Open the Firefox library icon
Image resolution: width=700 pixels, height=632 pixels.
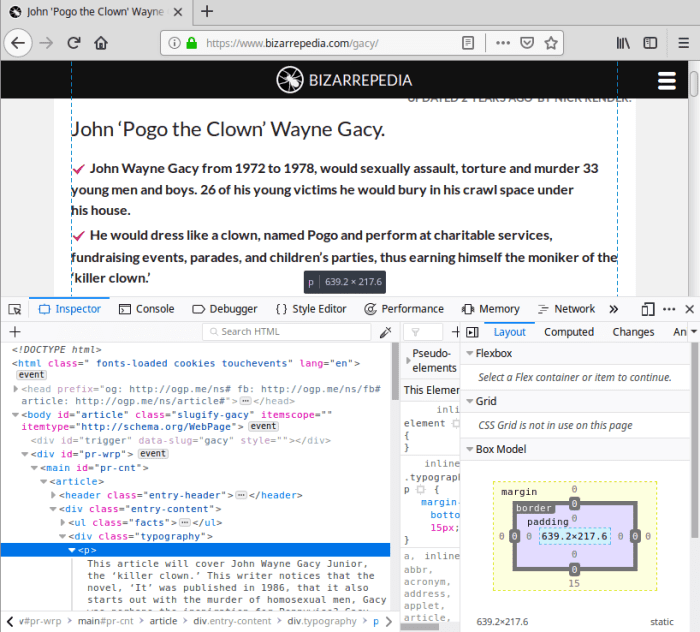pyautogui.click(x=623, y=43)
